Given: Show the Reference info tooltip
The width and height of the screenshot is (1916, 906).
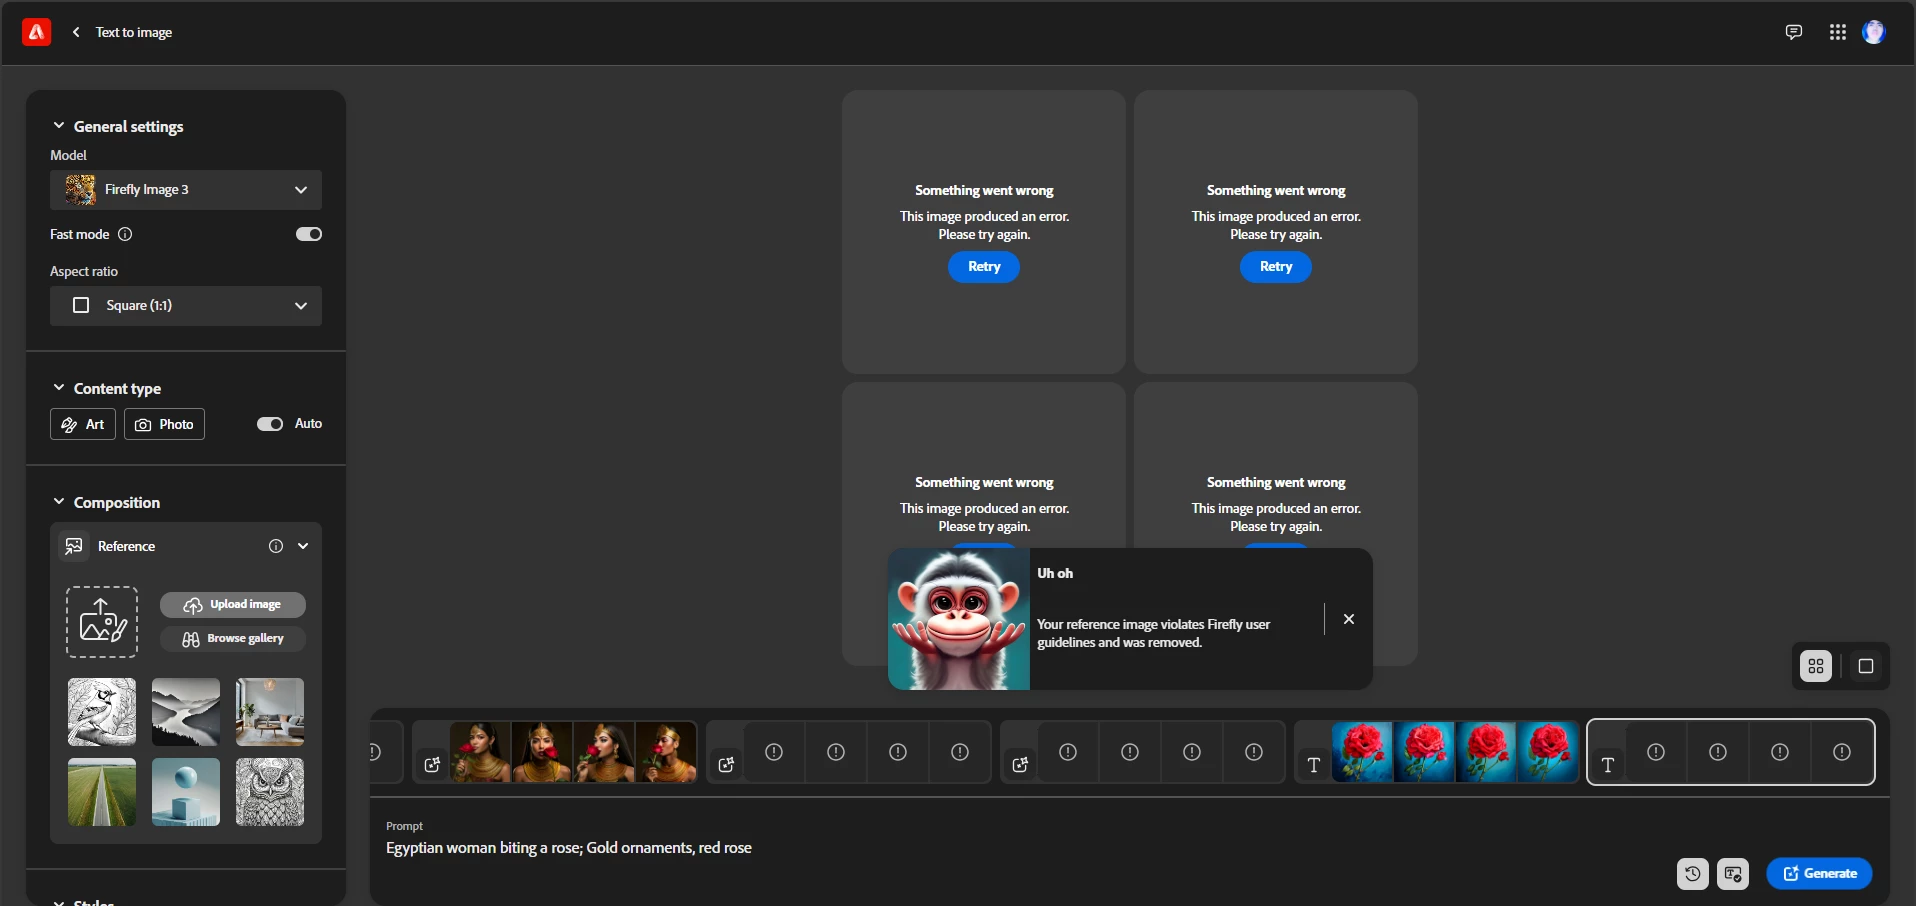Looking at the screenshot, I should (x=276, y=546).
